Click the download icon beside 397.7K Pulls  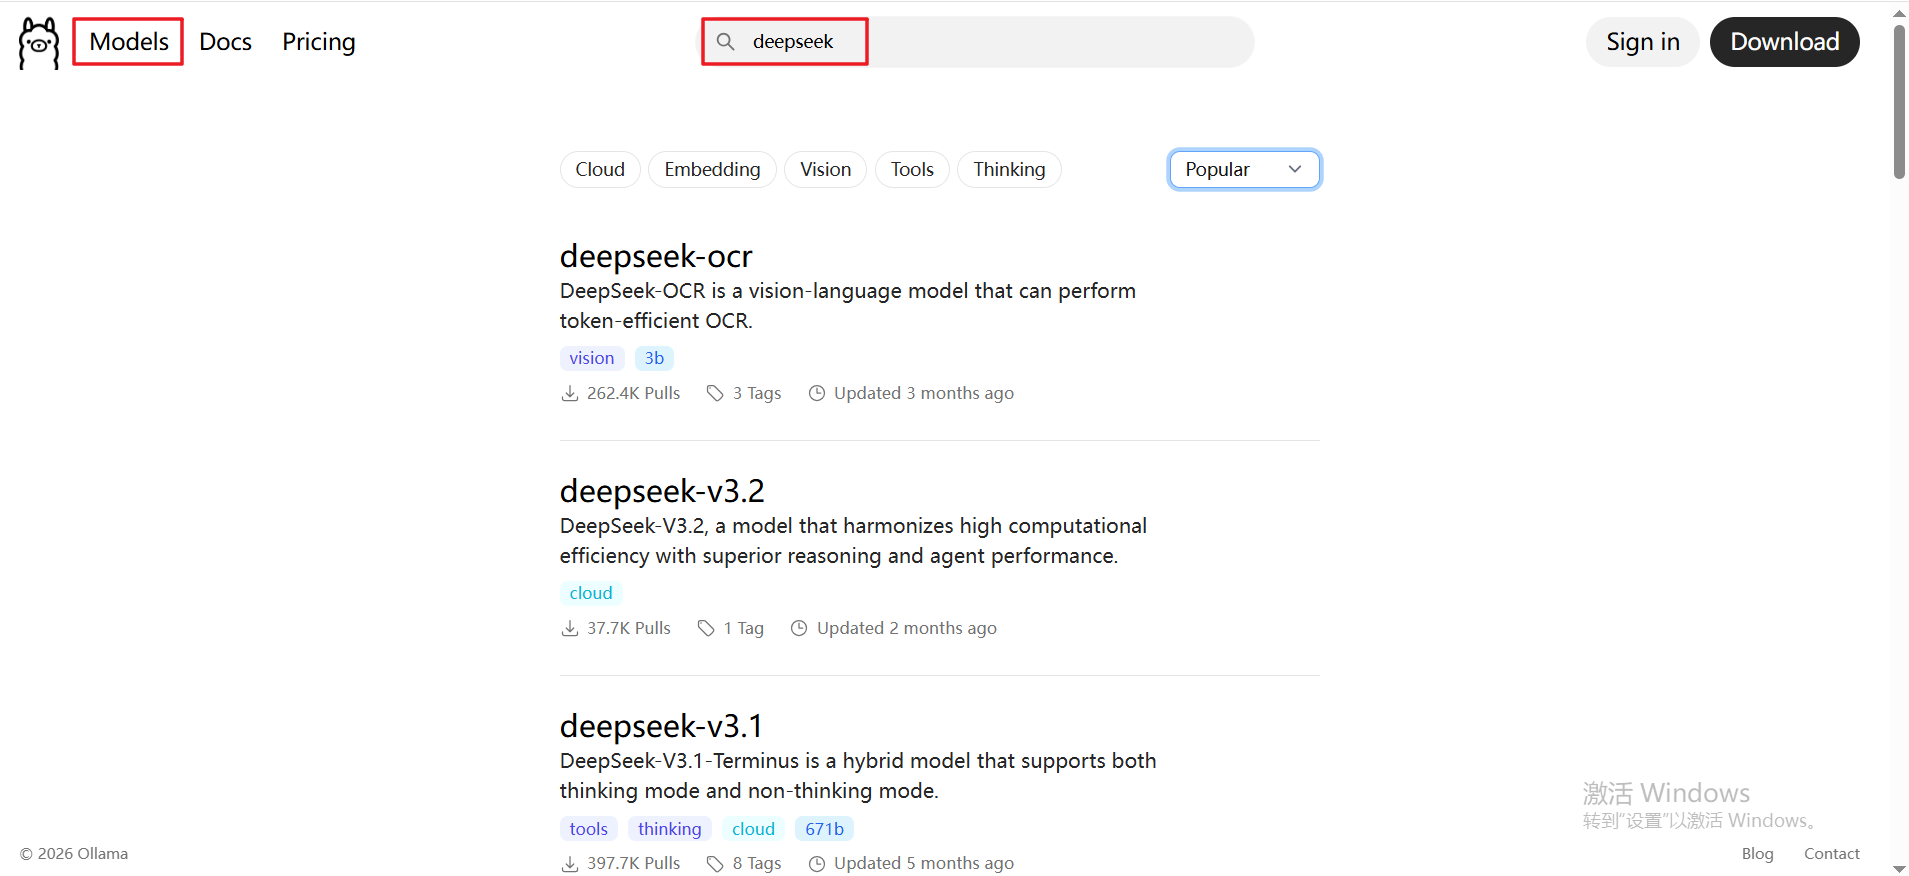coord(570,863)
